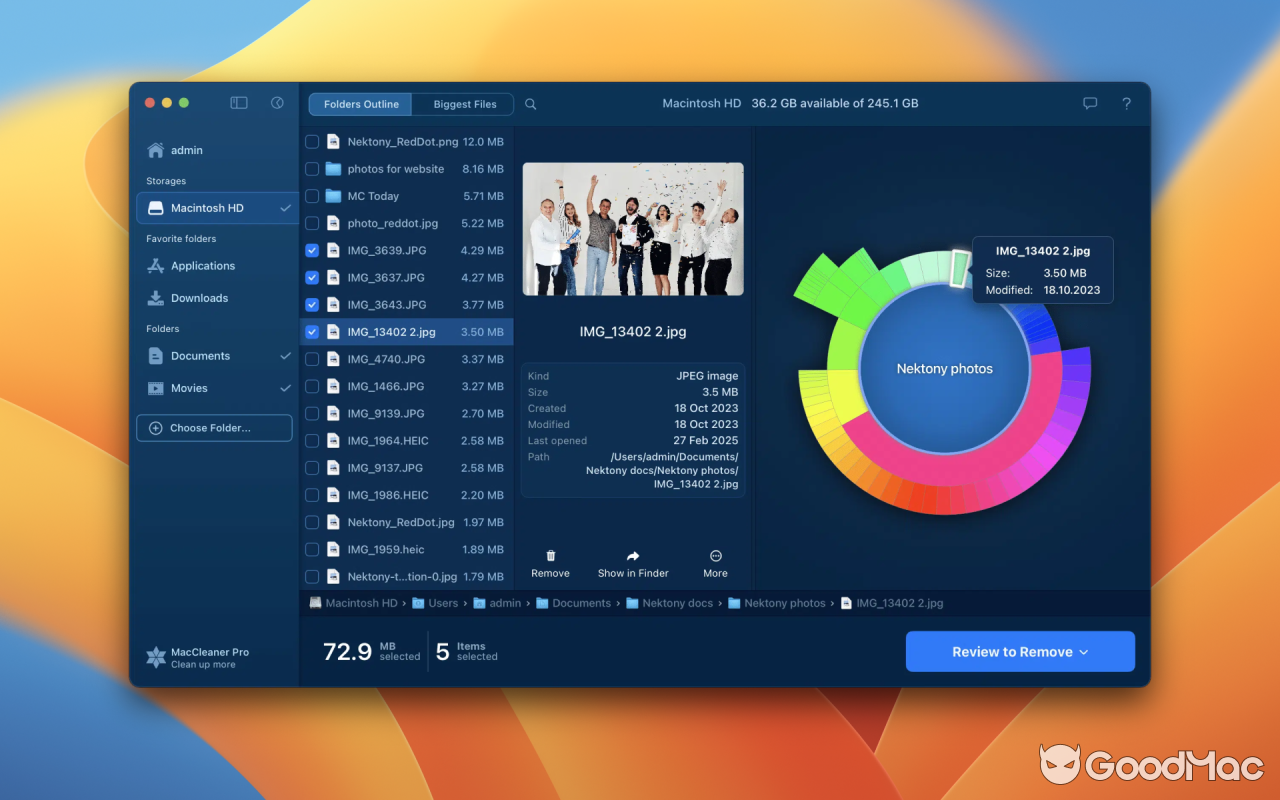The image size is (1280, 800).
Task: Toggle the sidebar panel icon
Action: click(238, 102)
